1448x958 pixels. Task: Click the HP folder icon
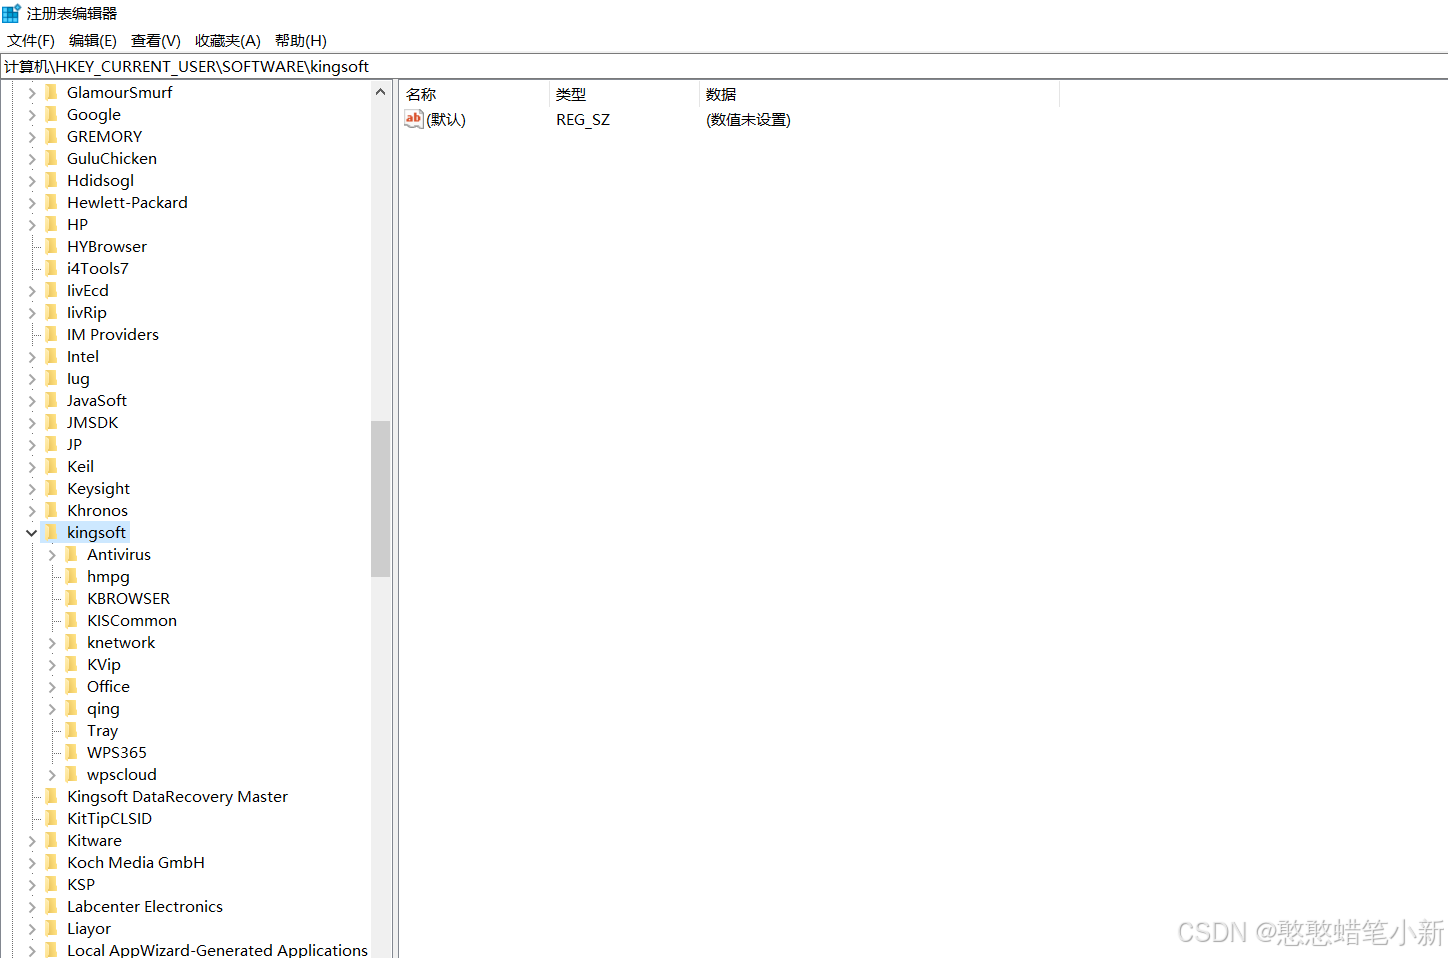[x=52, y=224]
